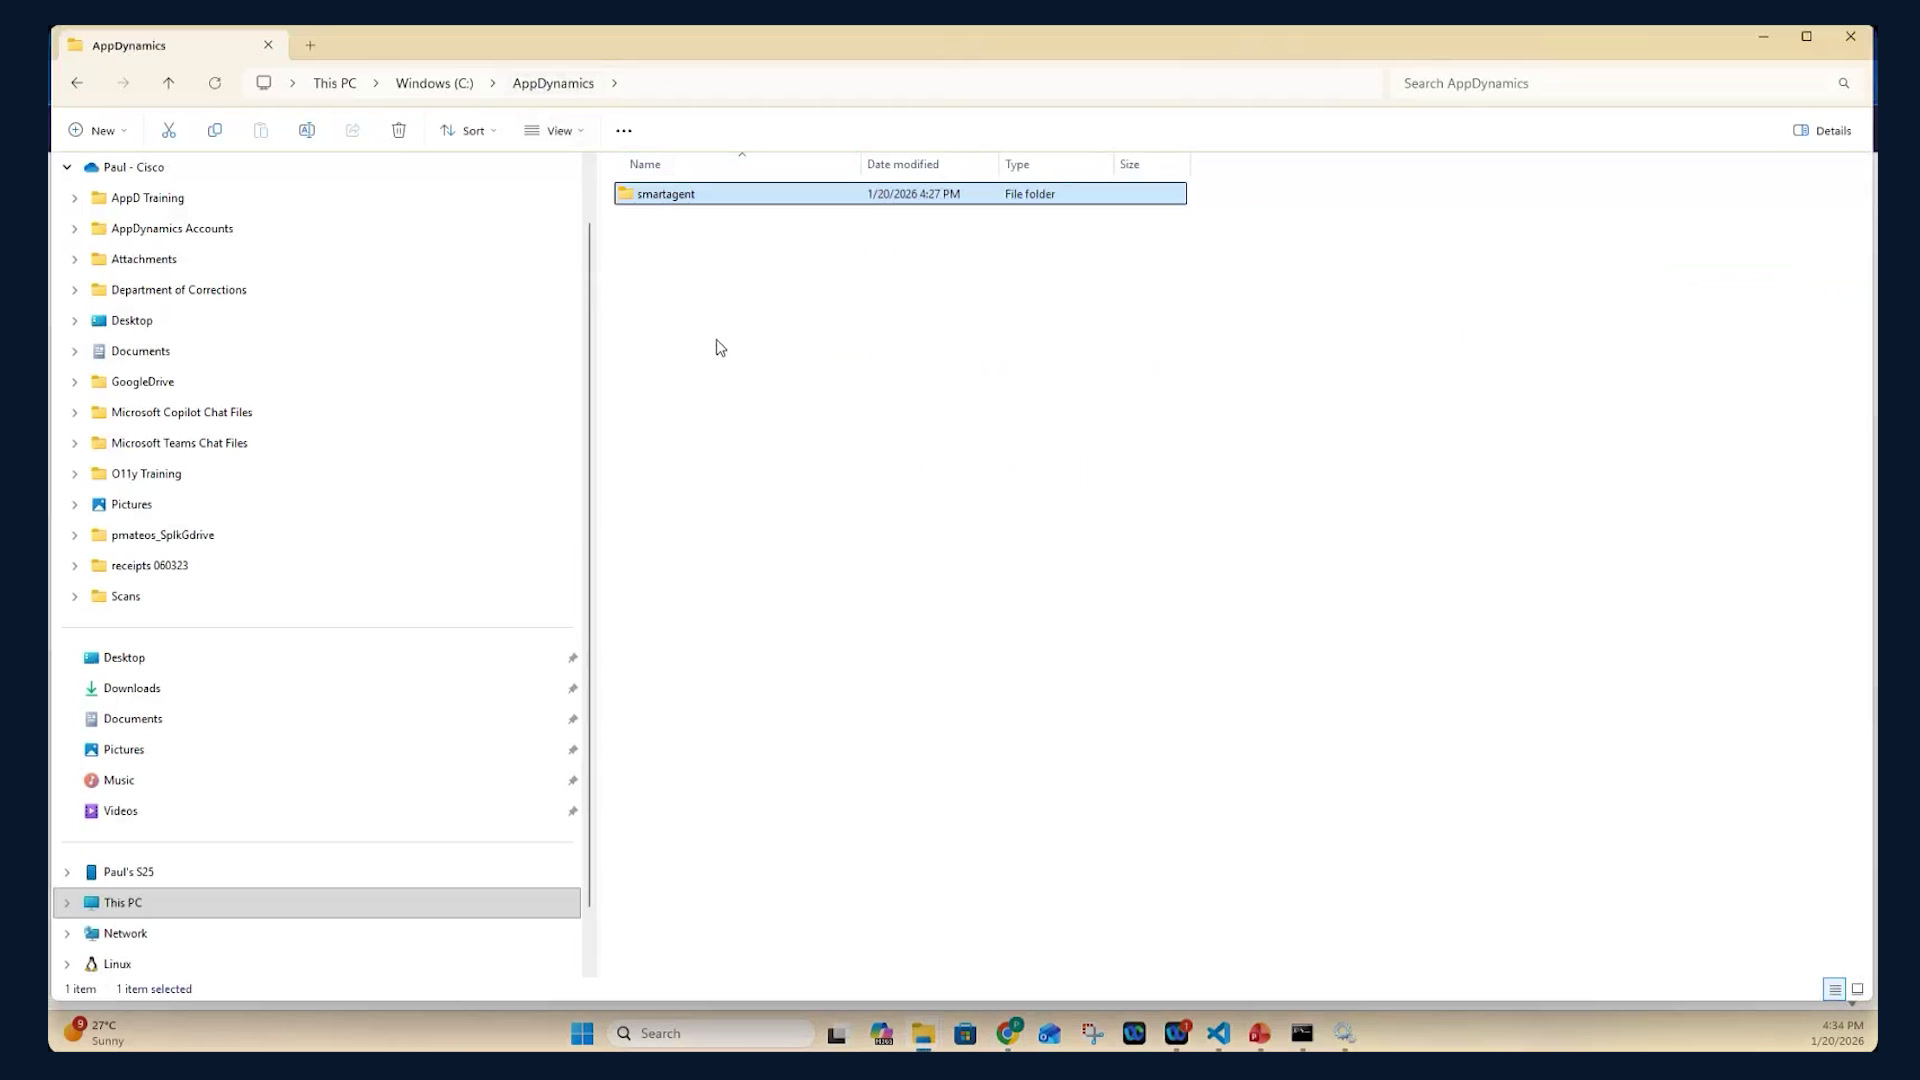Expand the Network node

pos(67,934)
